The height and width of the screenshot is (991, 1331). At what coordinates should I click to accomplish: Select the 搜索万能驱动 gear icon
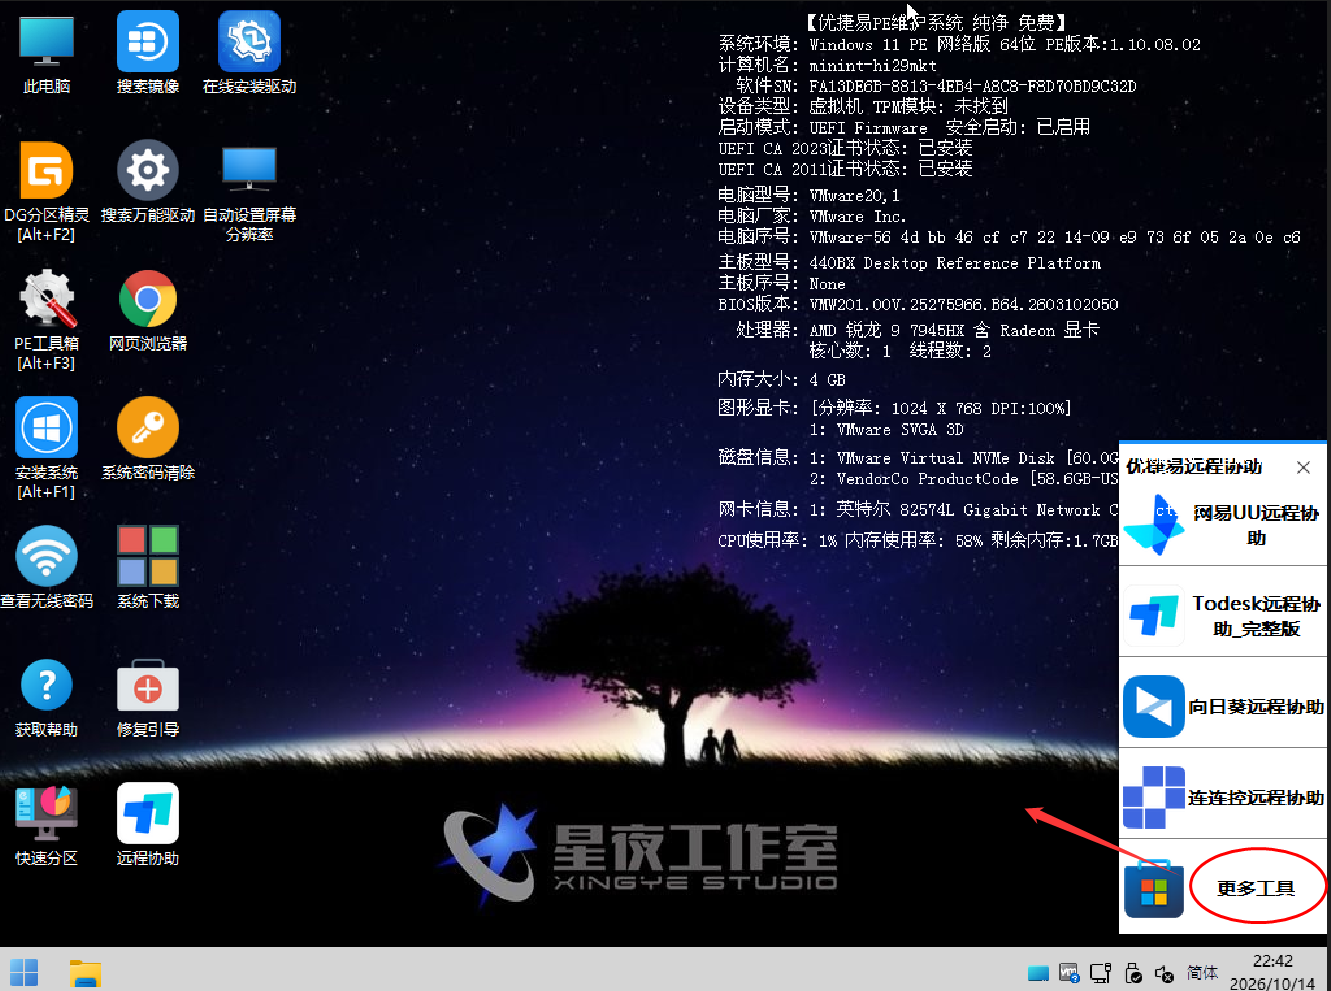[148, 181]
